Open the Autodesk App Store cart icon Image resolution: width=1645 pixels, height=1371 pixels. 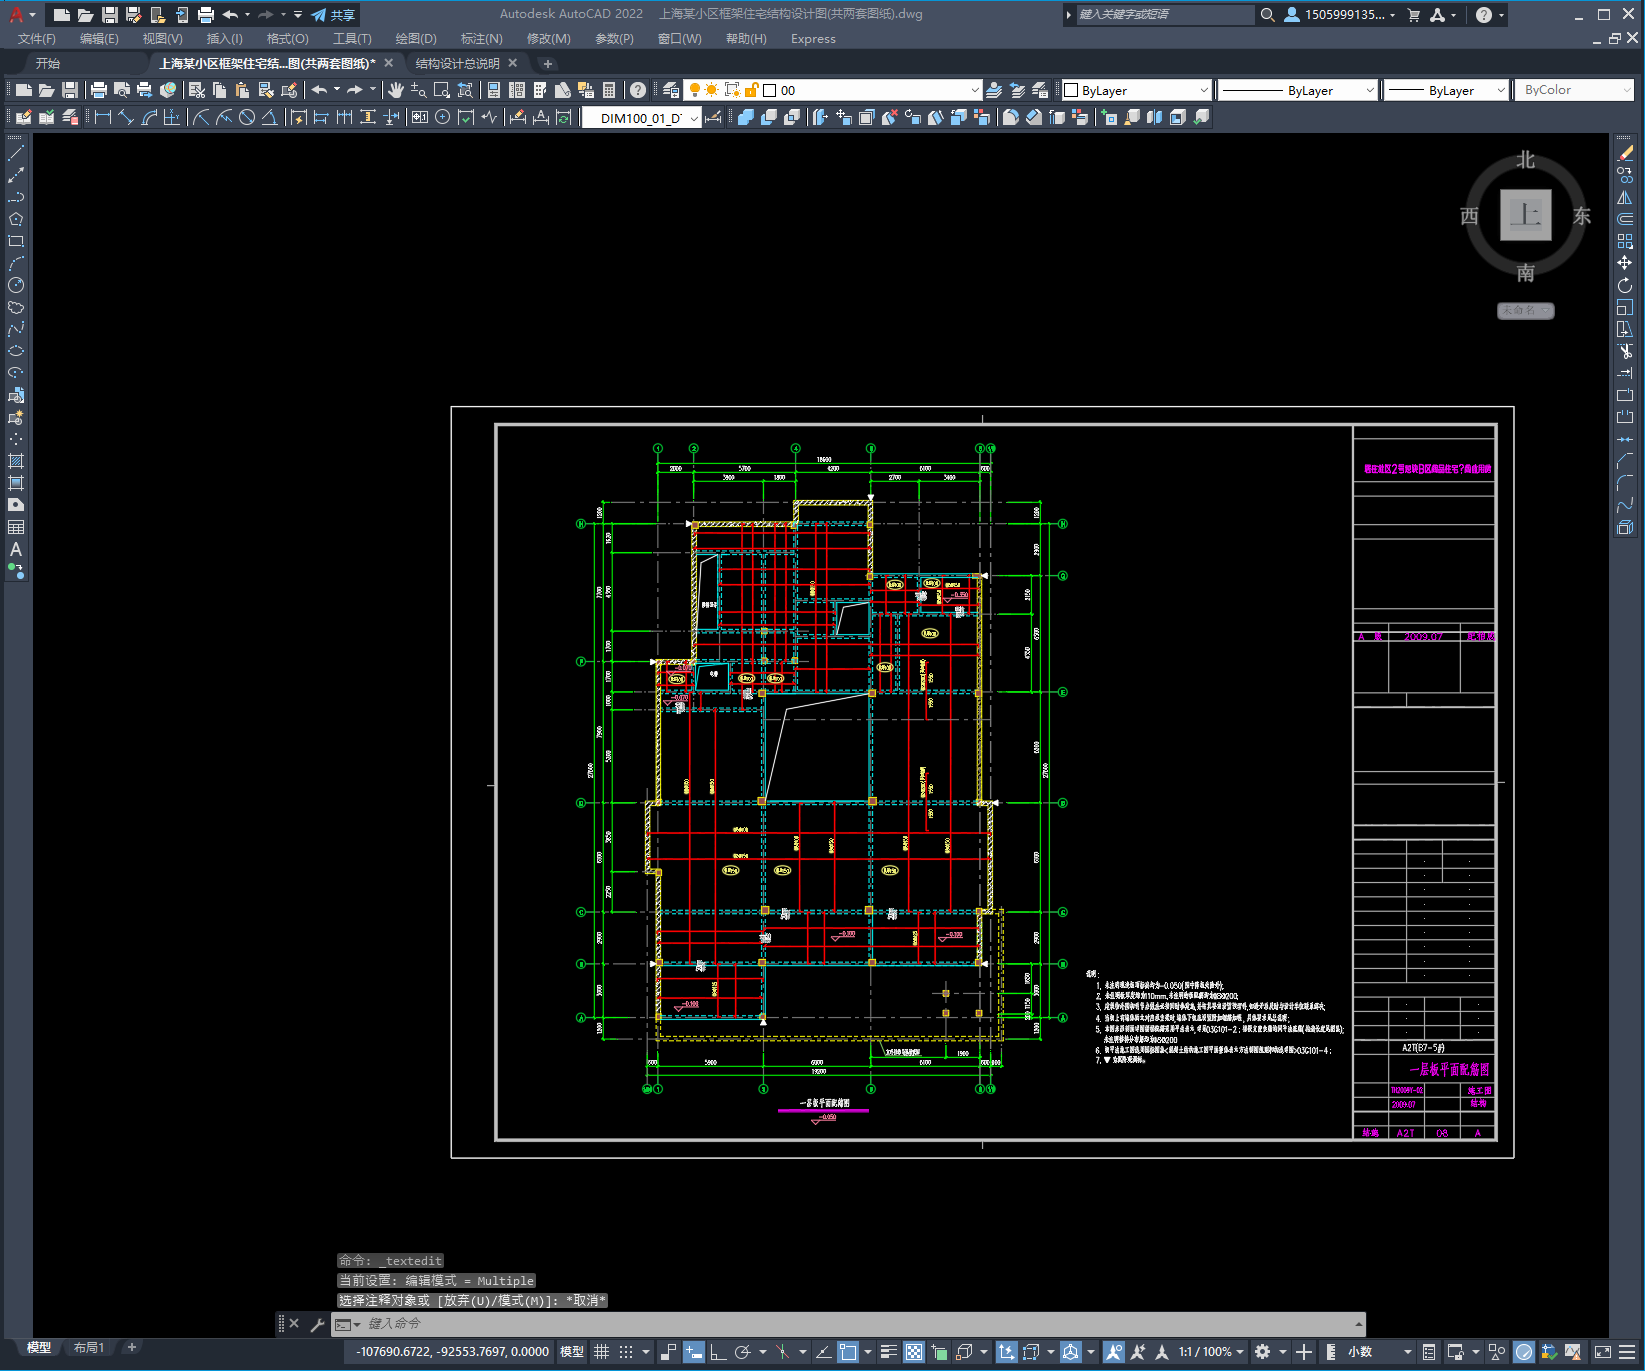(1413, 15)
